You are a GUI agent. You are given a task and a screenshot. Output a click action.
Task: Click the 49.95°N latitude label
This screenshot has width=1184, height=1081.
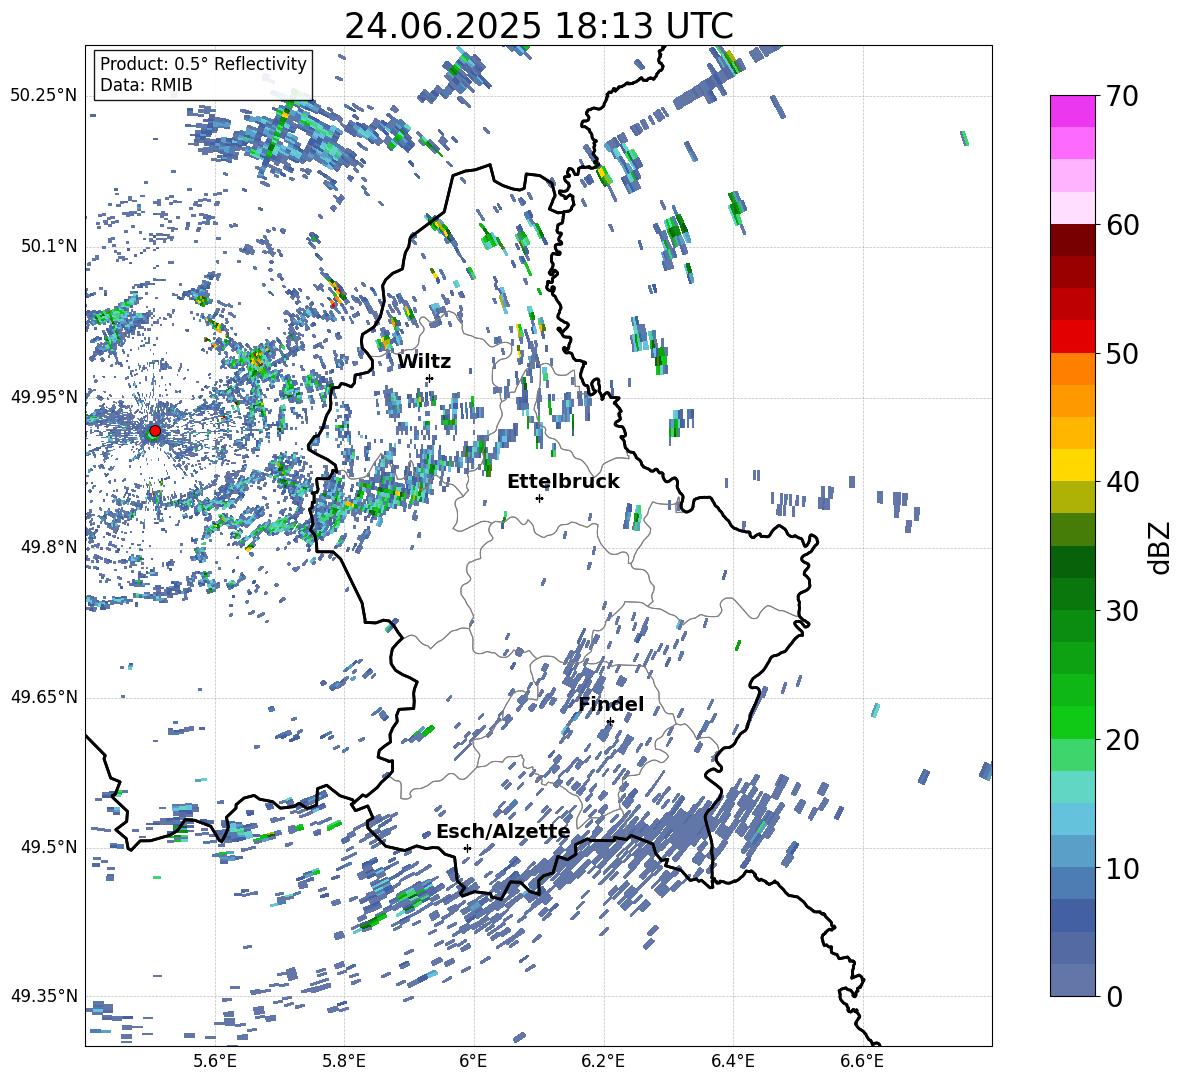[44, 397]
